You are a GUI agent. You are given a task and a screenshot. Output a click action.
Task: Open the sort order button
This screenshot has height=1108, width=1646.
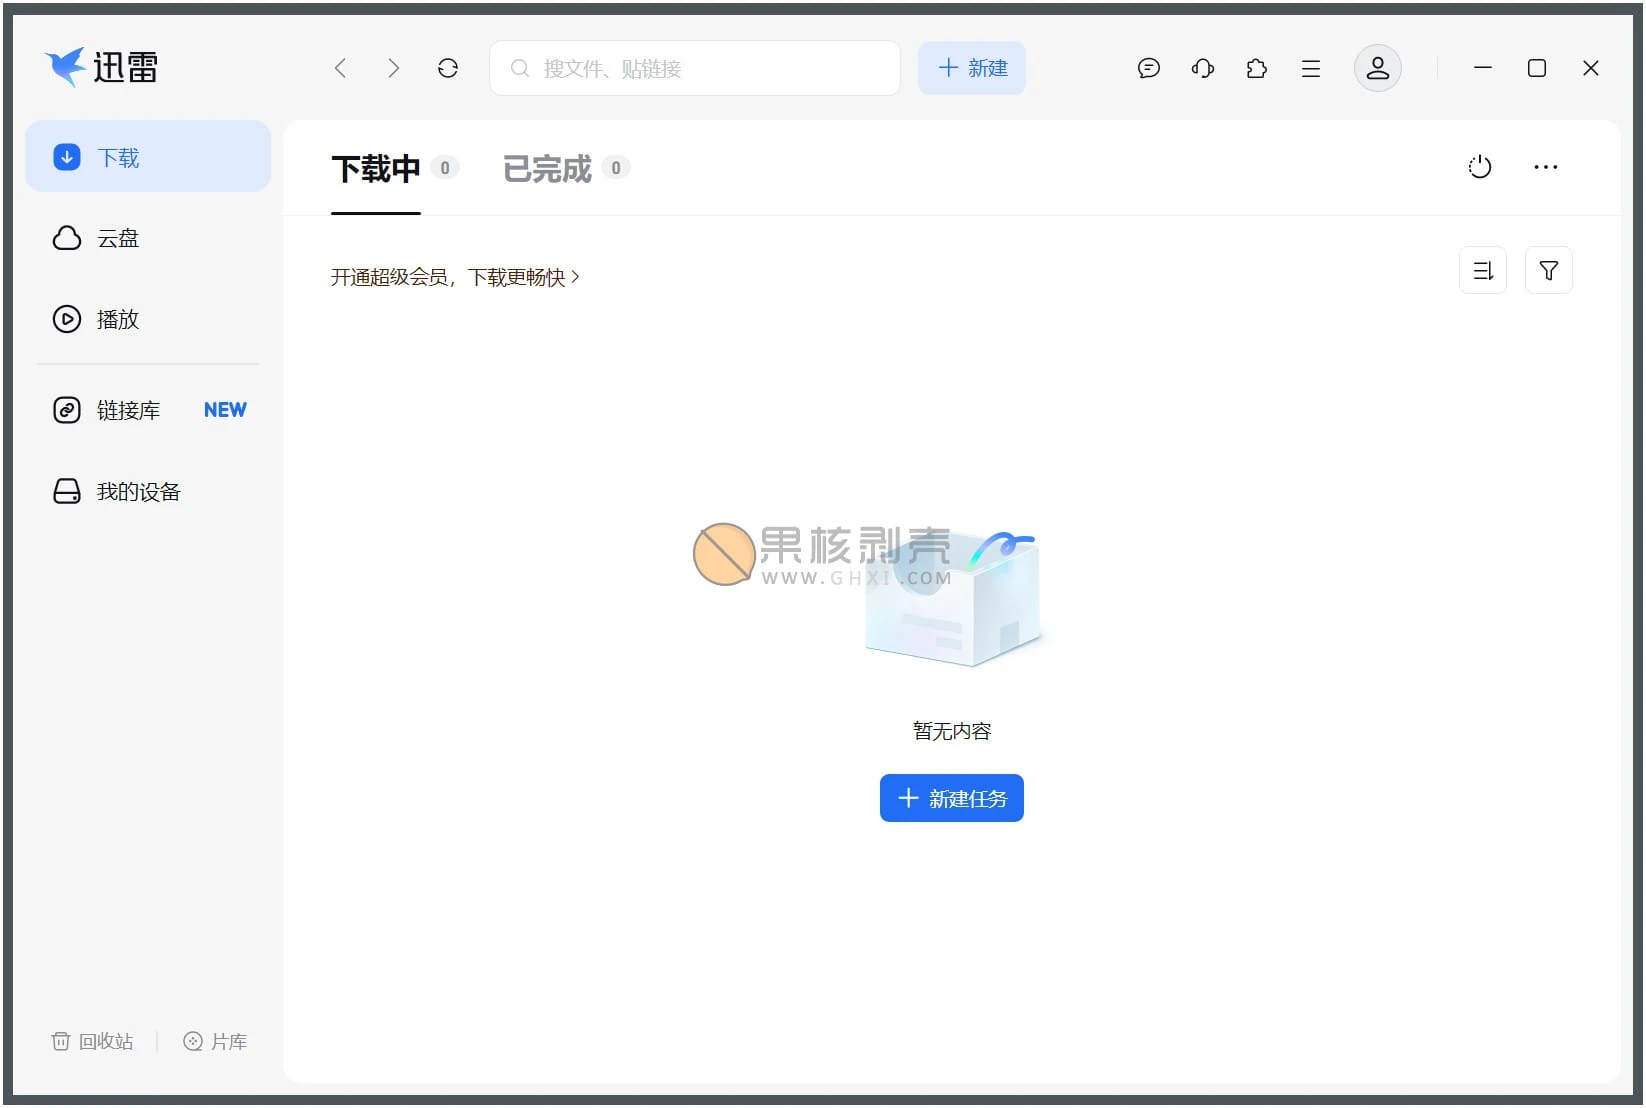tap(1483, 270)
